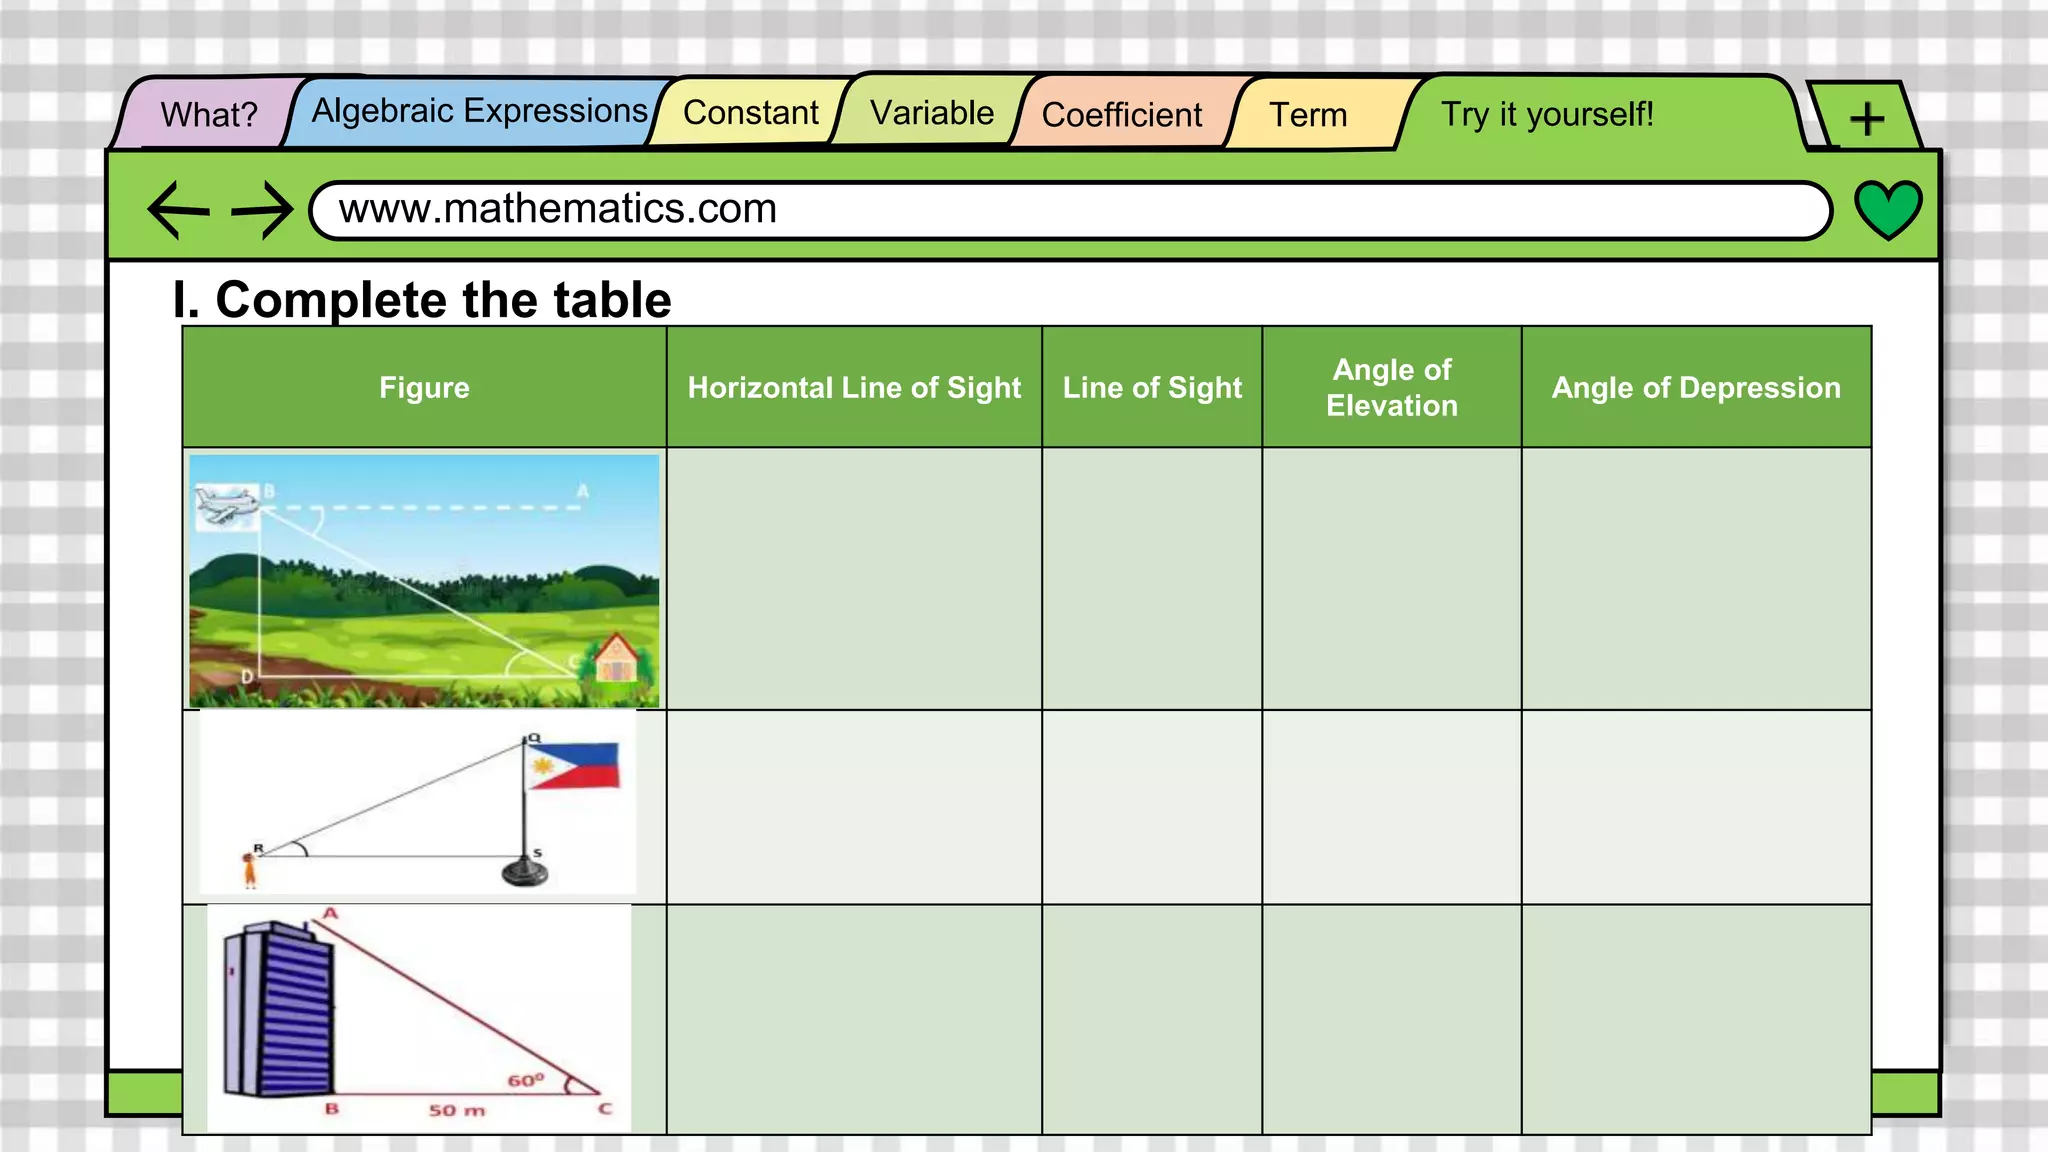
Task: Open a new tab with plus icon
Action: pyautogui.click(x=1866, y=119)
